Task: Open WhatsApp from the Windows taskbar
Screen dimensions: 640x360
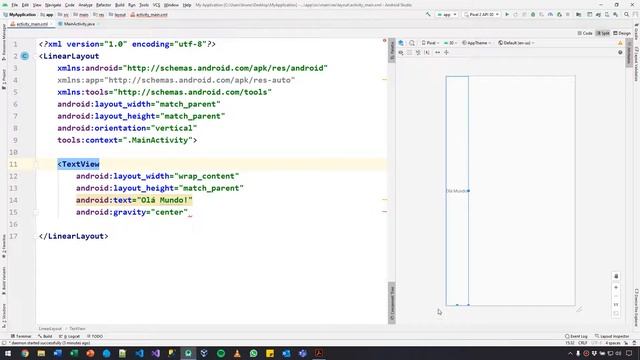Action: tap(253, 353)
